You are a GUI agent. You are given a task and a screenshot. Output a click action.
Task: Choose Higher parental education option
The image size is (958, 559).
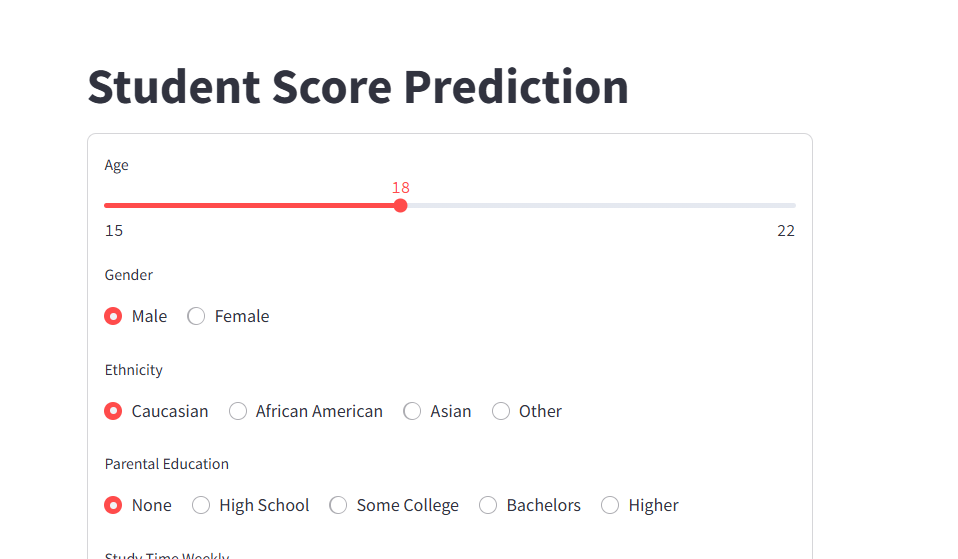pos(610,505)
